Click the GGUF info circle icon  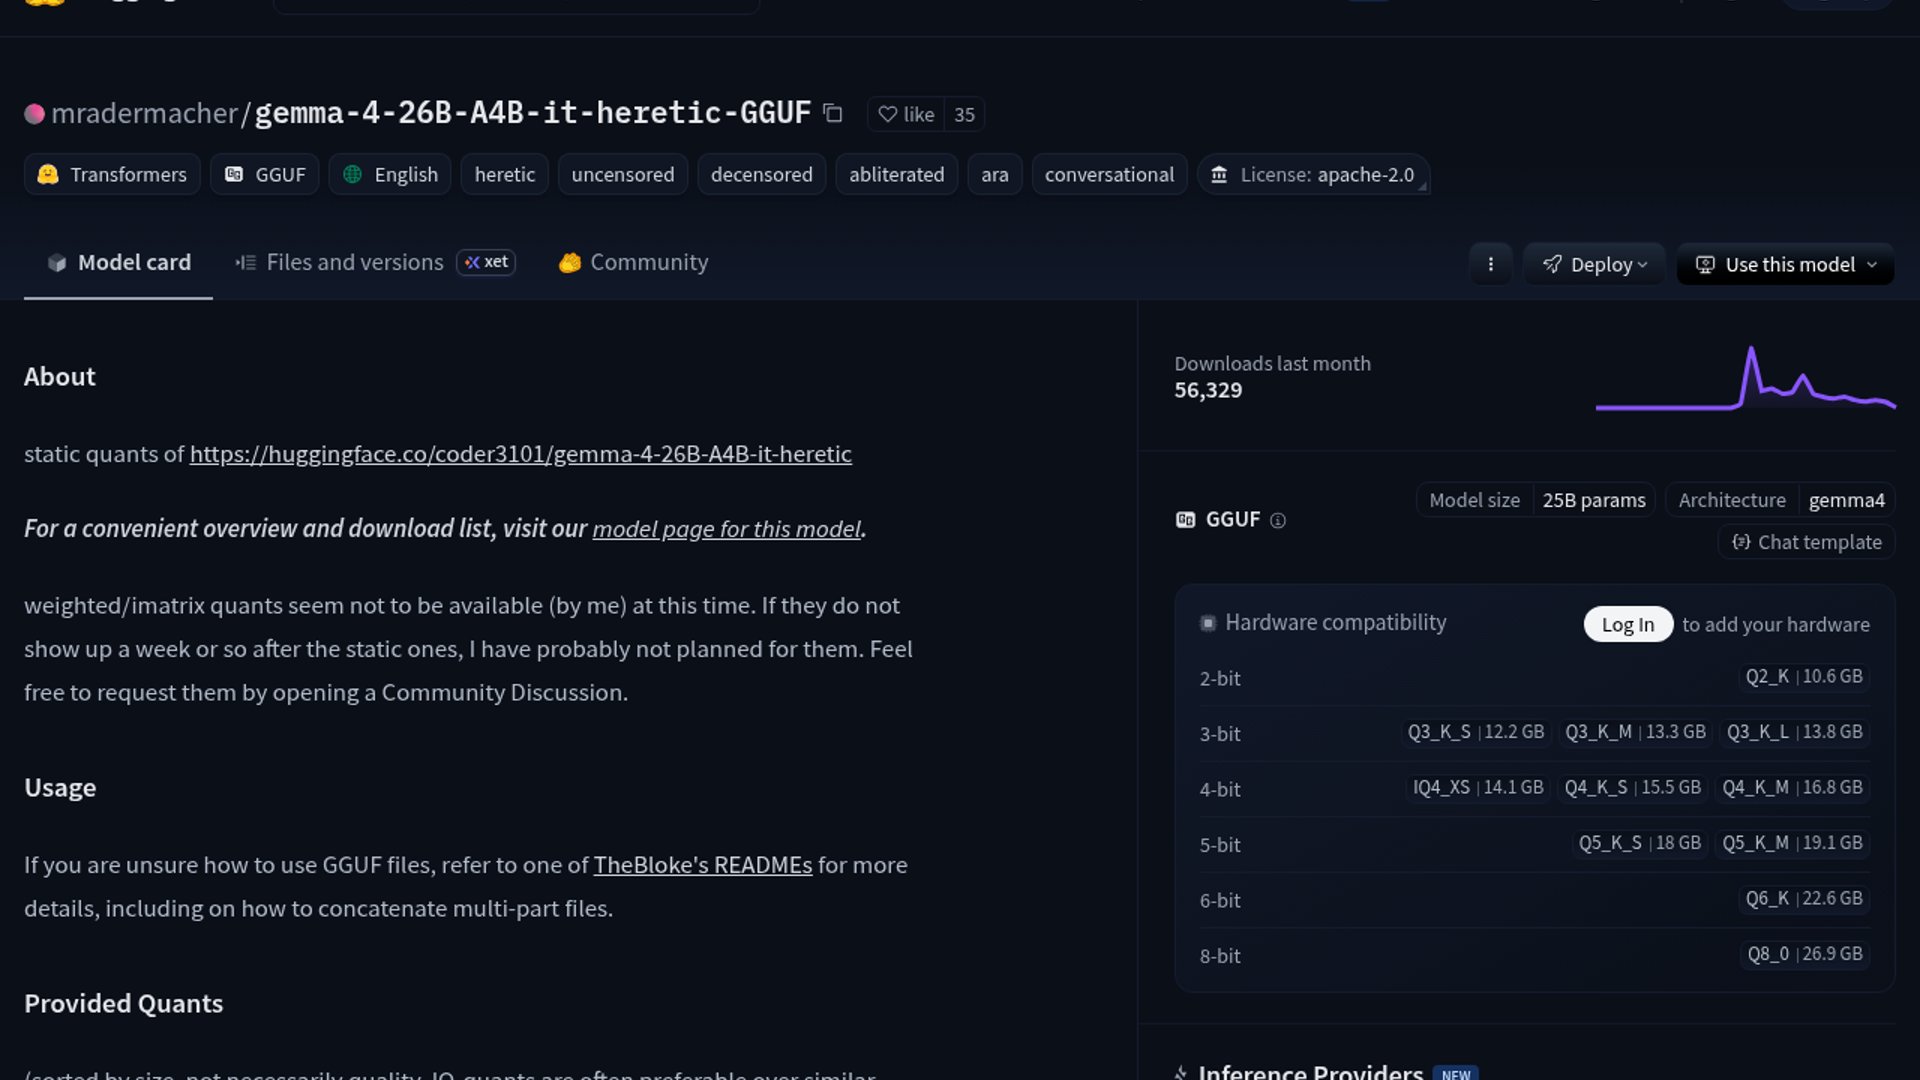click(x=1277, y=520)
